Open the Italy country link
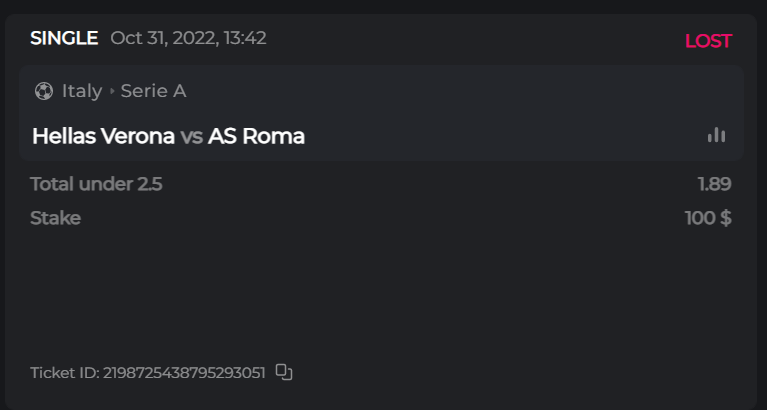 (x=82, y=91)
